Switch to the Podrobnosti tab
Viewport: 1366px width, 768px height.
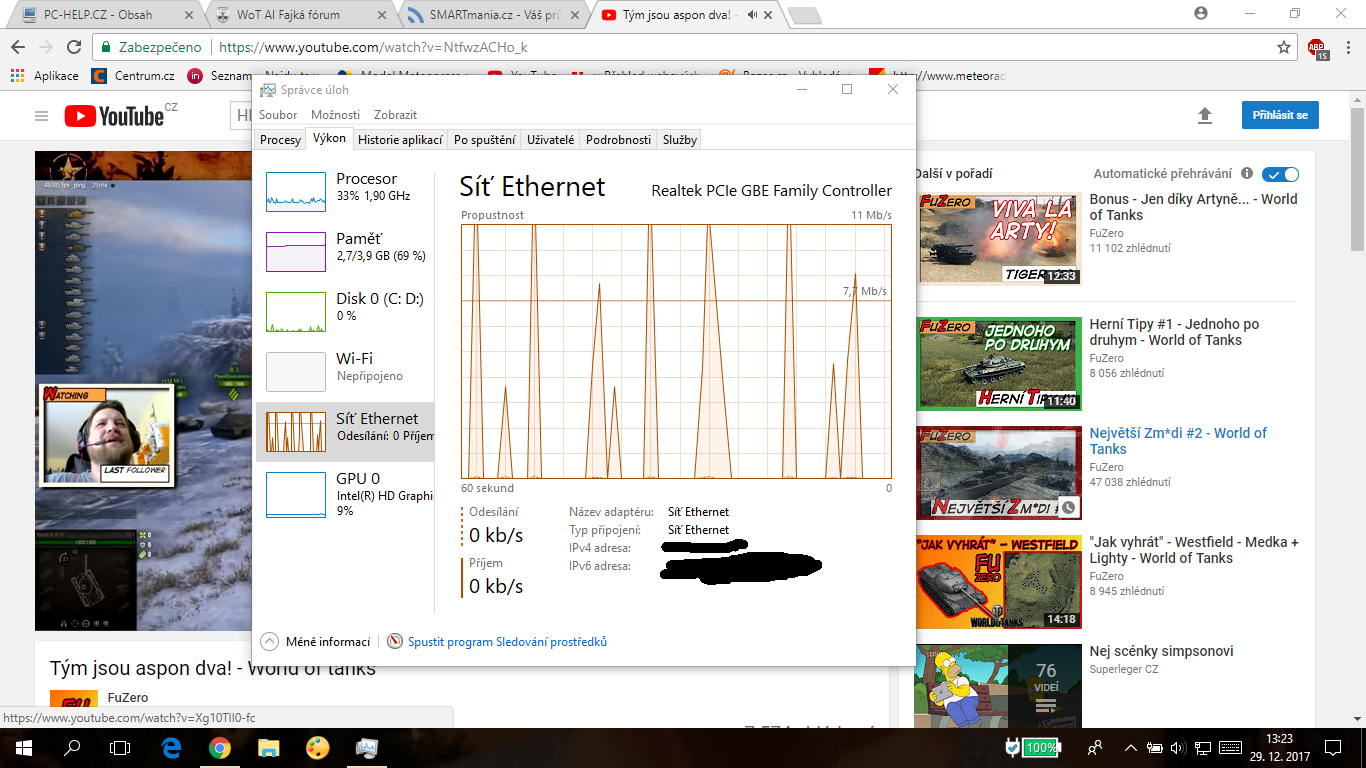point(618,140)
